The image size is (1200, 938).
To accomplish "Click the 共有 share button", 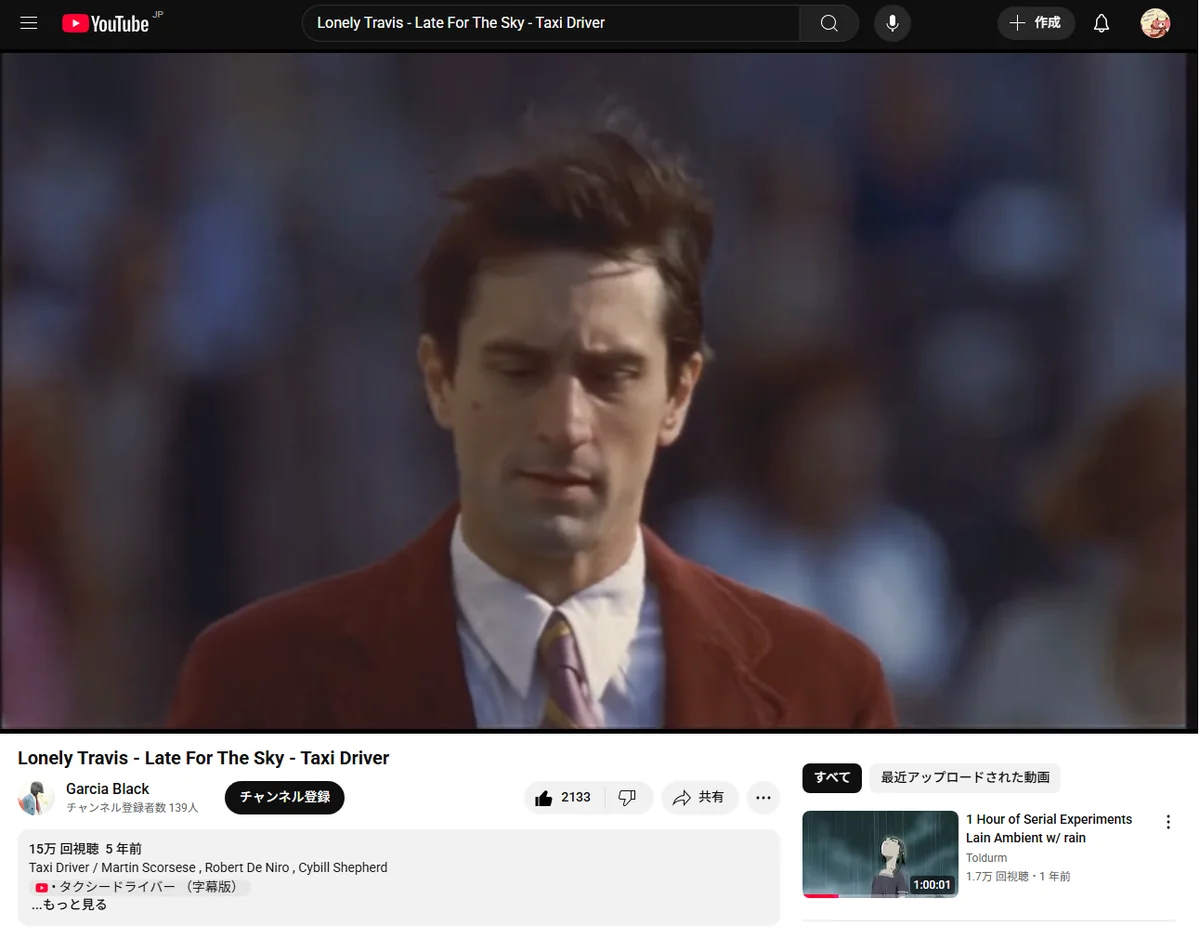I will [699, 797].
